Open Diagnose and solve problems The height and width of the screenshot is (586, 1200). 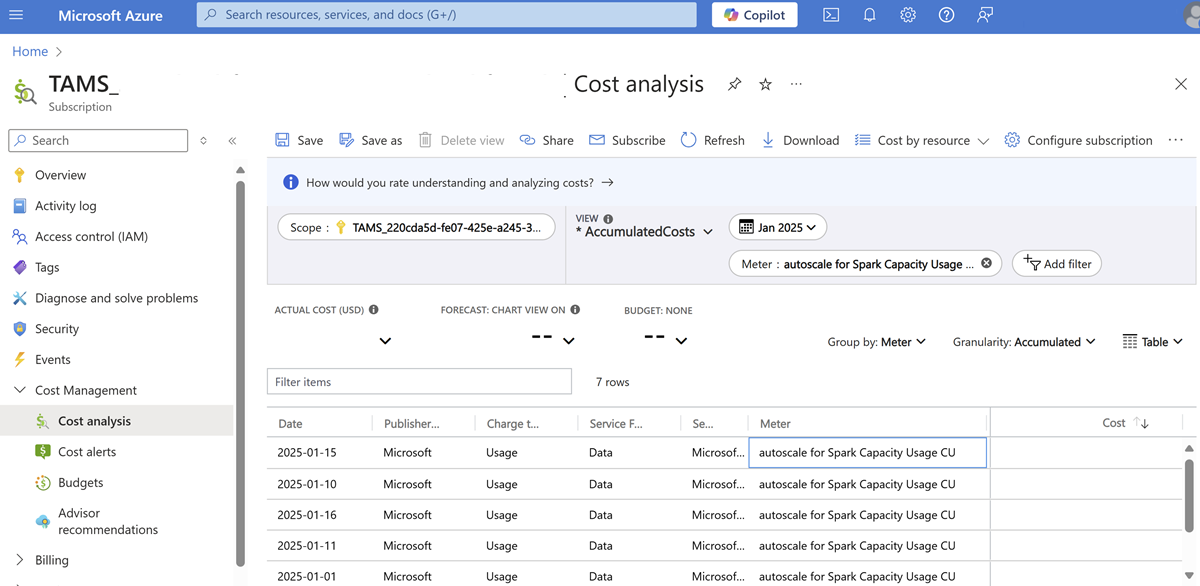tap(118, 298)
